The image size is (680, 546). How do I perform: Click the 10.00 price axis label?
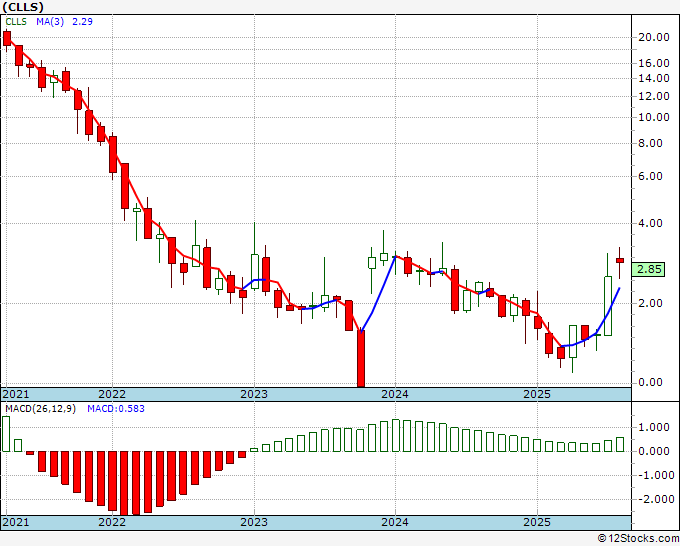(654, 117)
